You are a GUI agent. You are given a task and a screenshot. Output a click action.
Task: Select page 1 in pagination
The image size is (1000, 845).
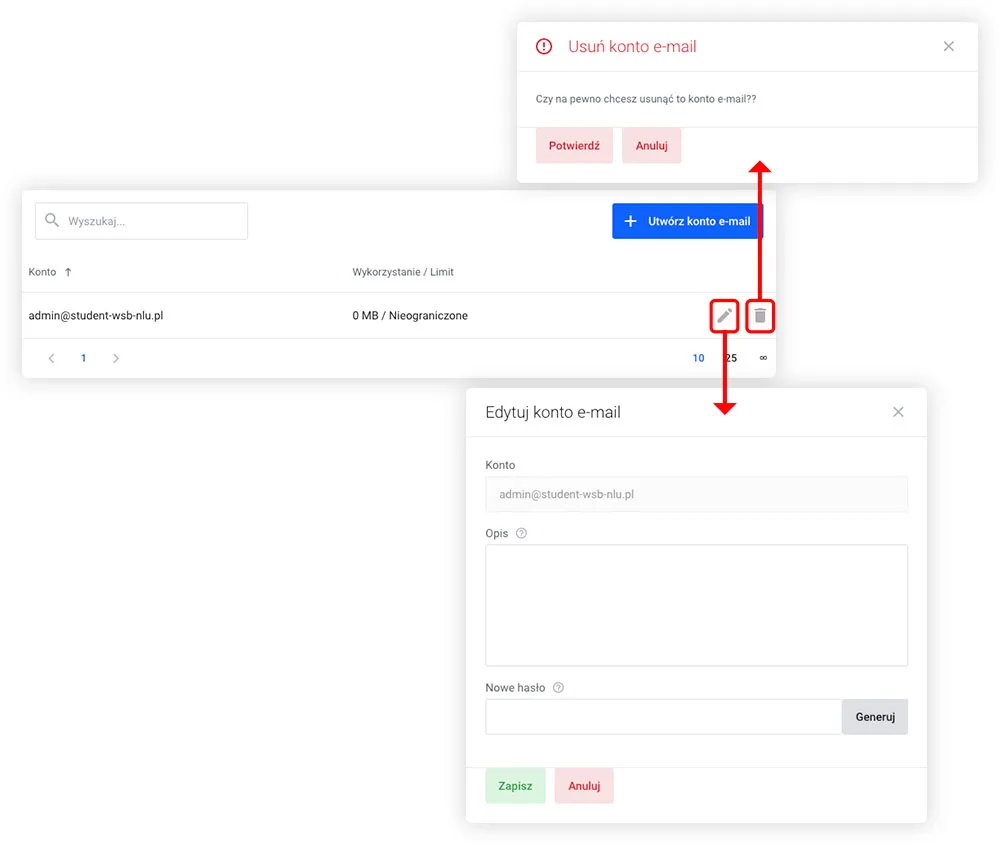tap(84, 358)
